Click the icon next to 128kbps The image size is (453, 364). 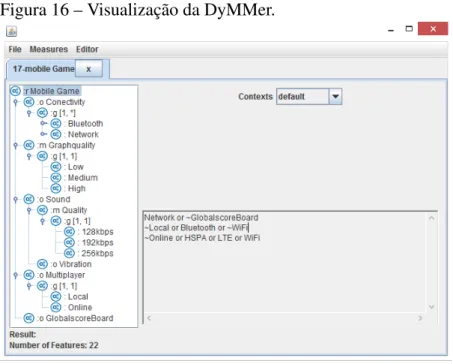[69, 232]
